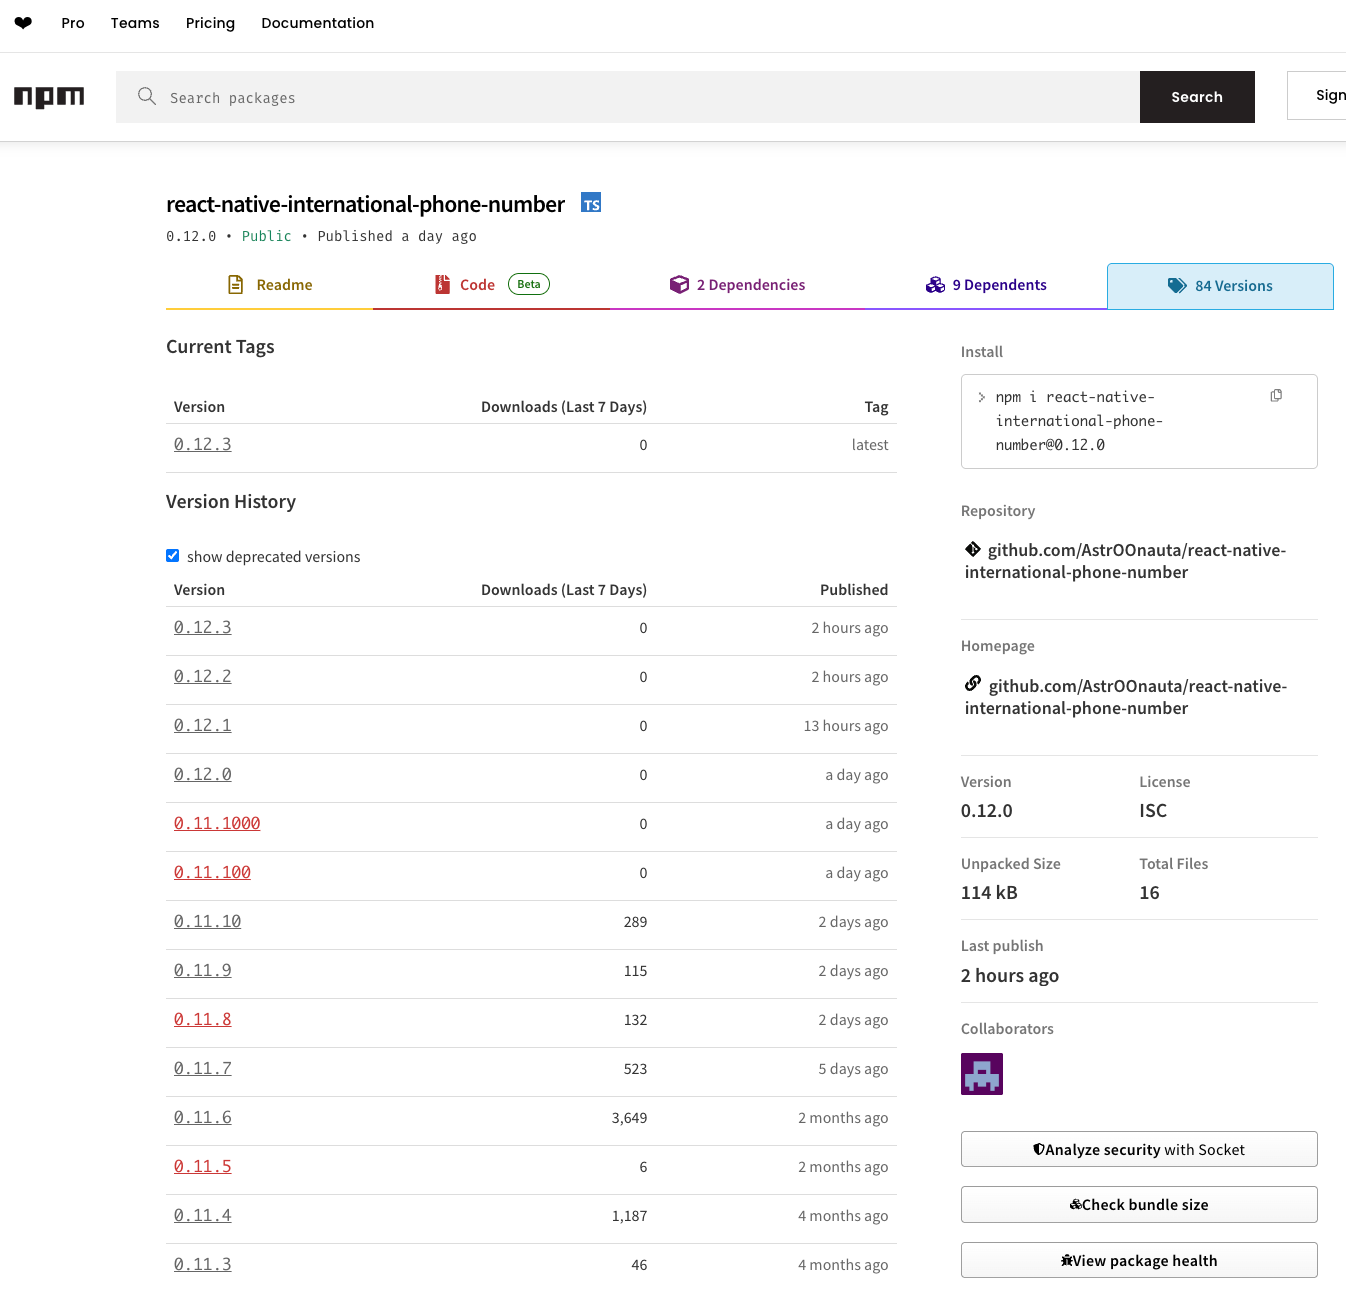
Task: Toggle show deprecated versions checkbox
Action: click(x=172, y=556)
